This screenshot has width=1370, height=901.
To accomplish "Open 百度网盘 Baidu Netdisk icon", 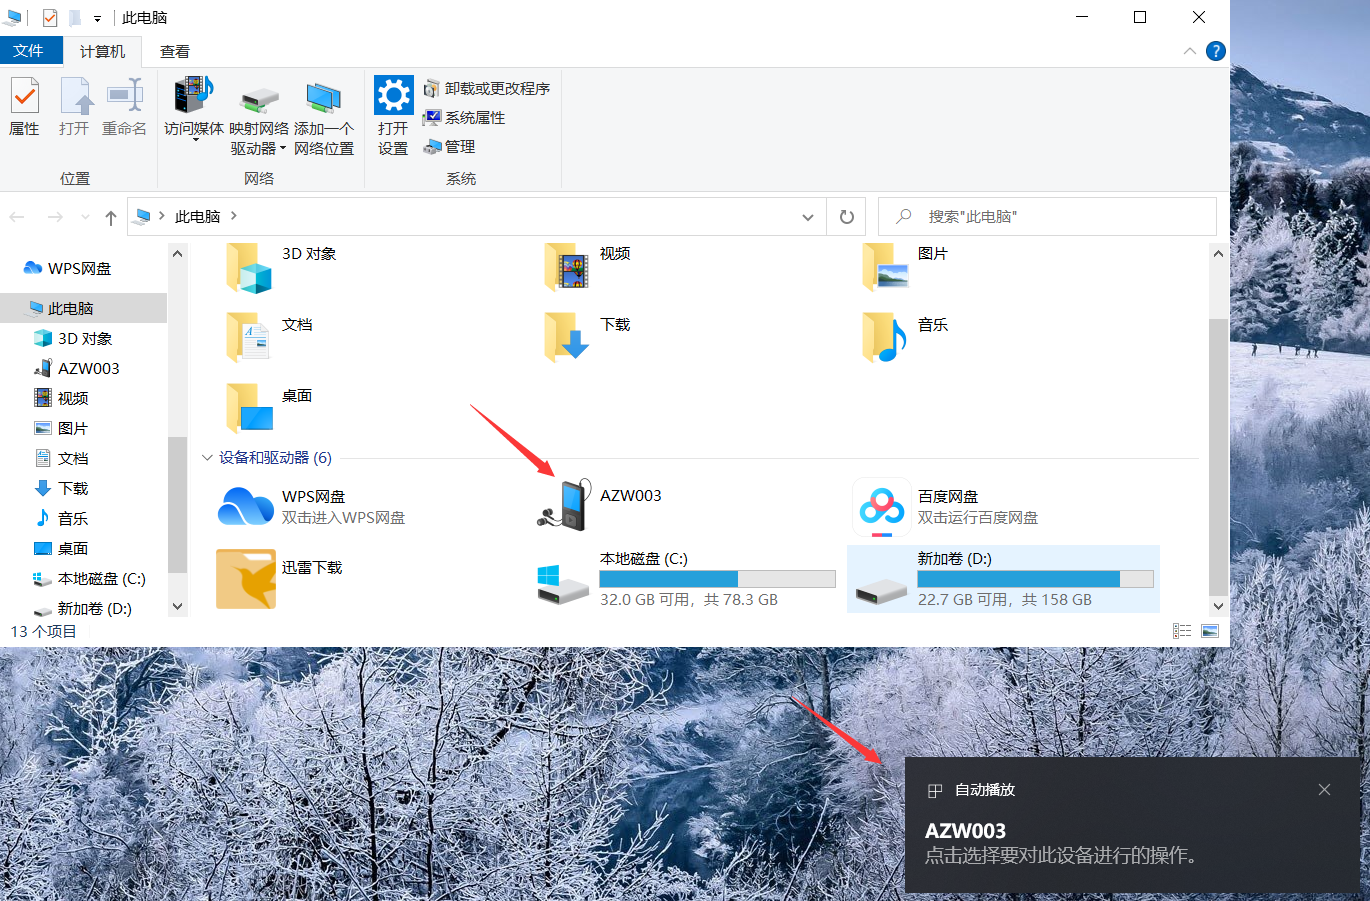I will click(882, 506).
